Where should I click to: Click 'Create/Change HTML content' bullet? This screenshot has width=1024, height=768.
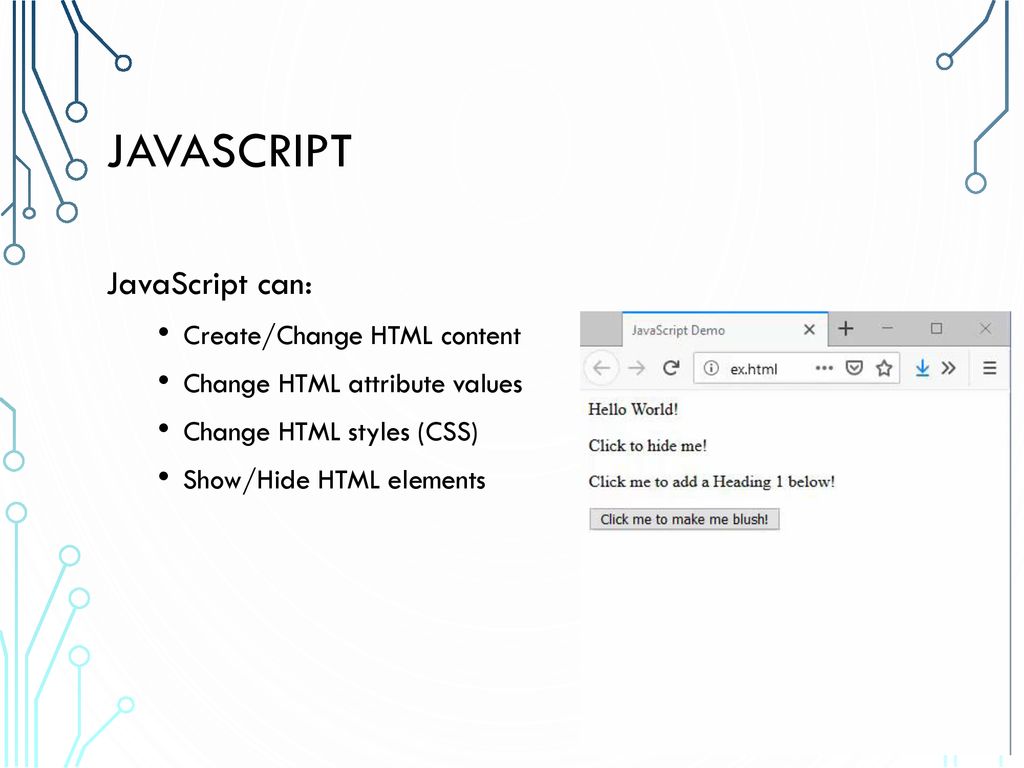coord(351,336)
